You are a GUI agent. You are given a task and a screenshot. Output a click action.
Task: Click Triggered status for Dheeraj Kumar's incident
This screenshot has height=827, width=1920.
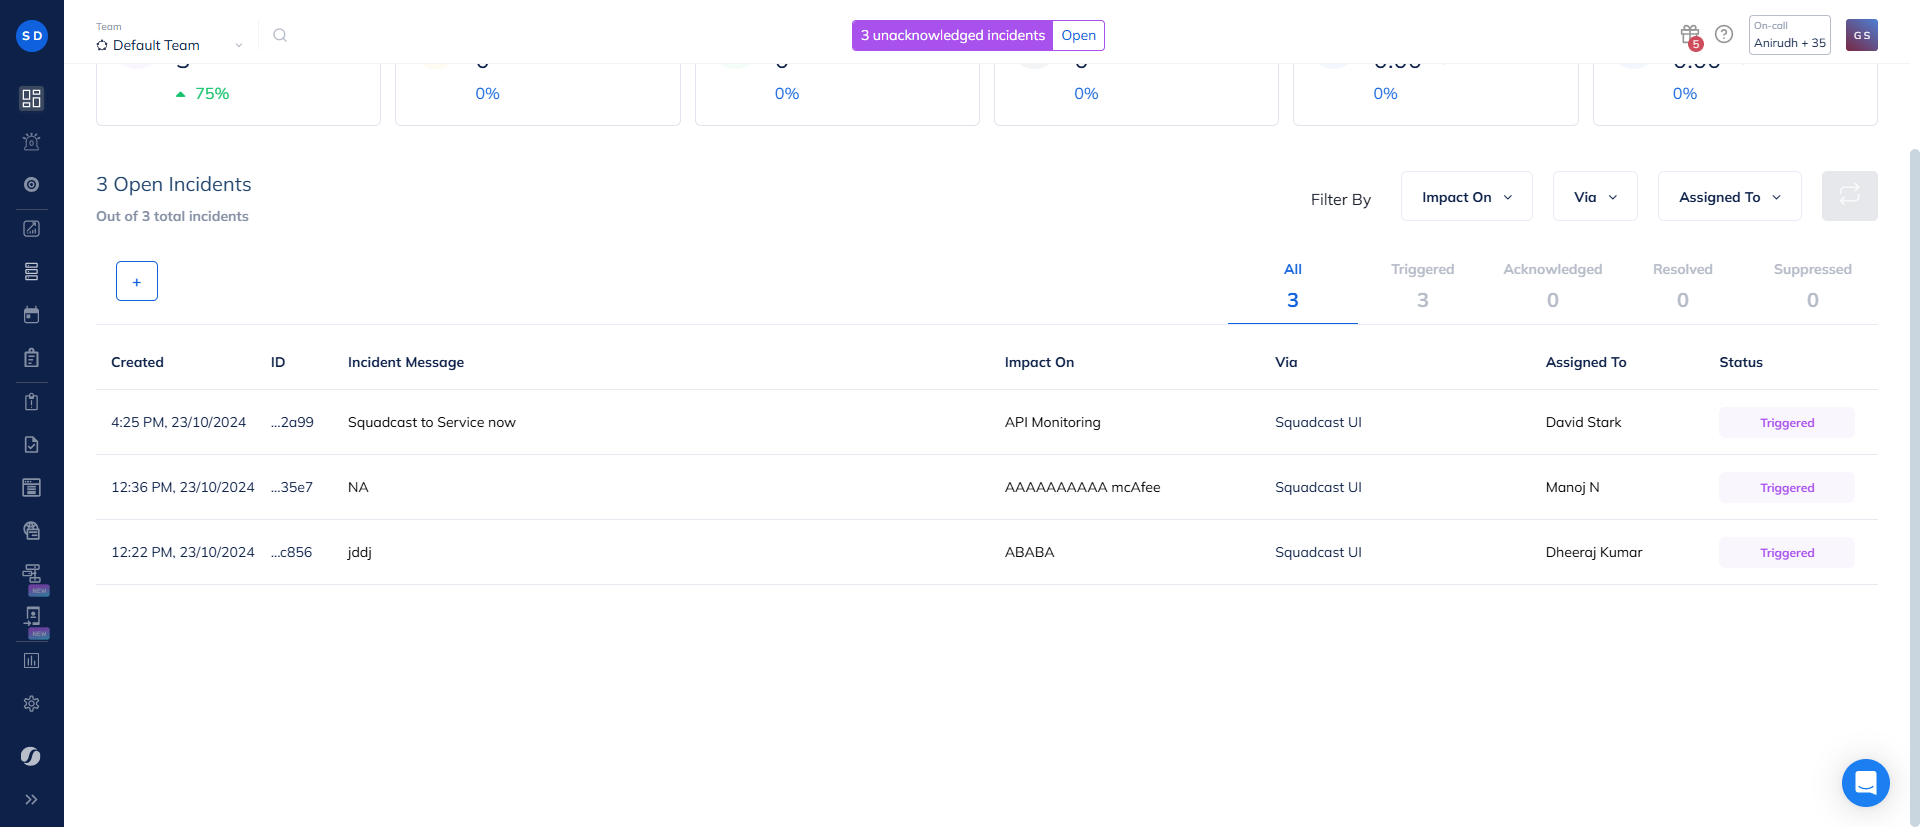[1787, 553]
